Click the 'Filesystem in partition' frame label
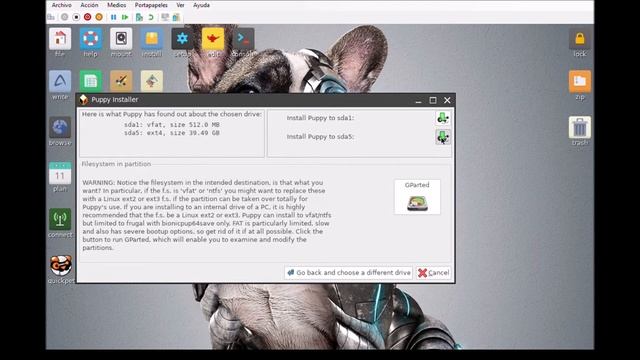The image size is (640, 360). click(116, 164)
